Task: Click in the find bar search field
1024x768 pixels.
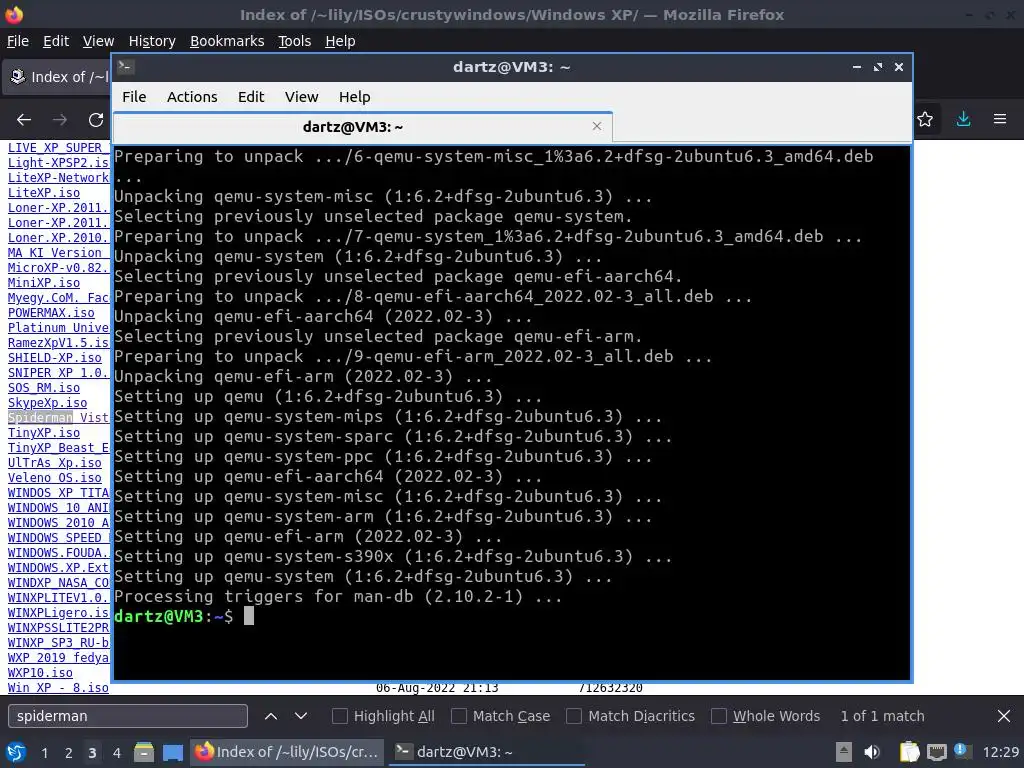Action: [128, 716]
